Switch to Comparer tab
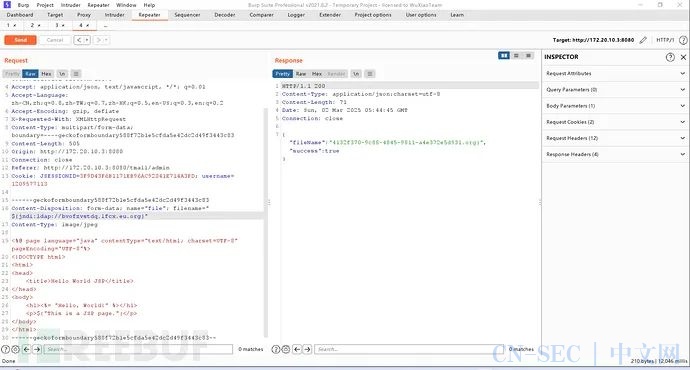Screen dimensions: 690x370 261,15
